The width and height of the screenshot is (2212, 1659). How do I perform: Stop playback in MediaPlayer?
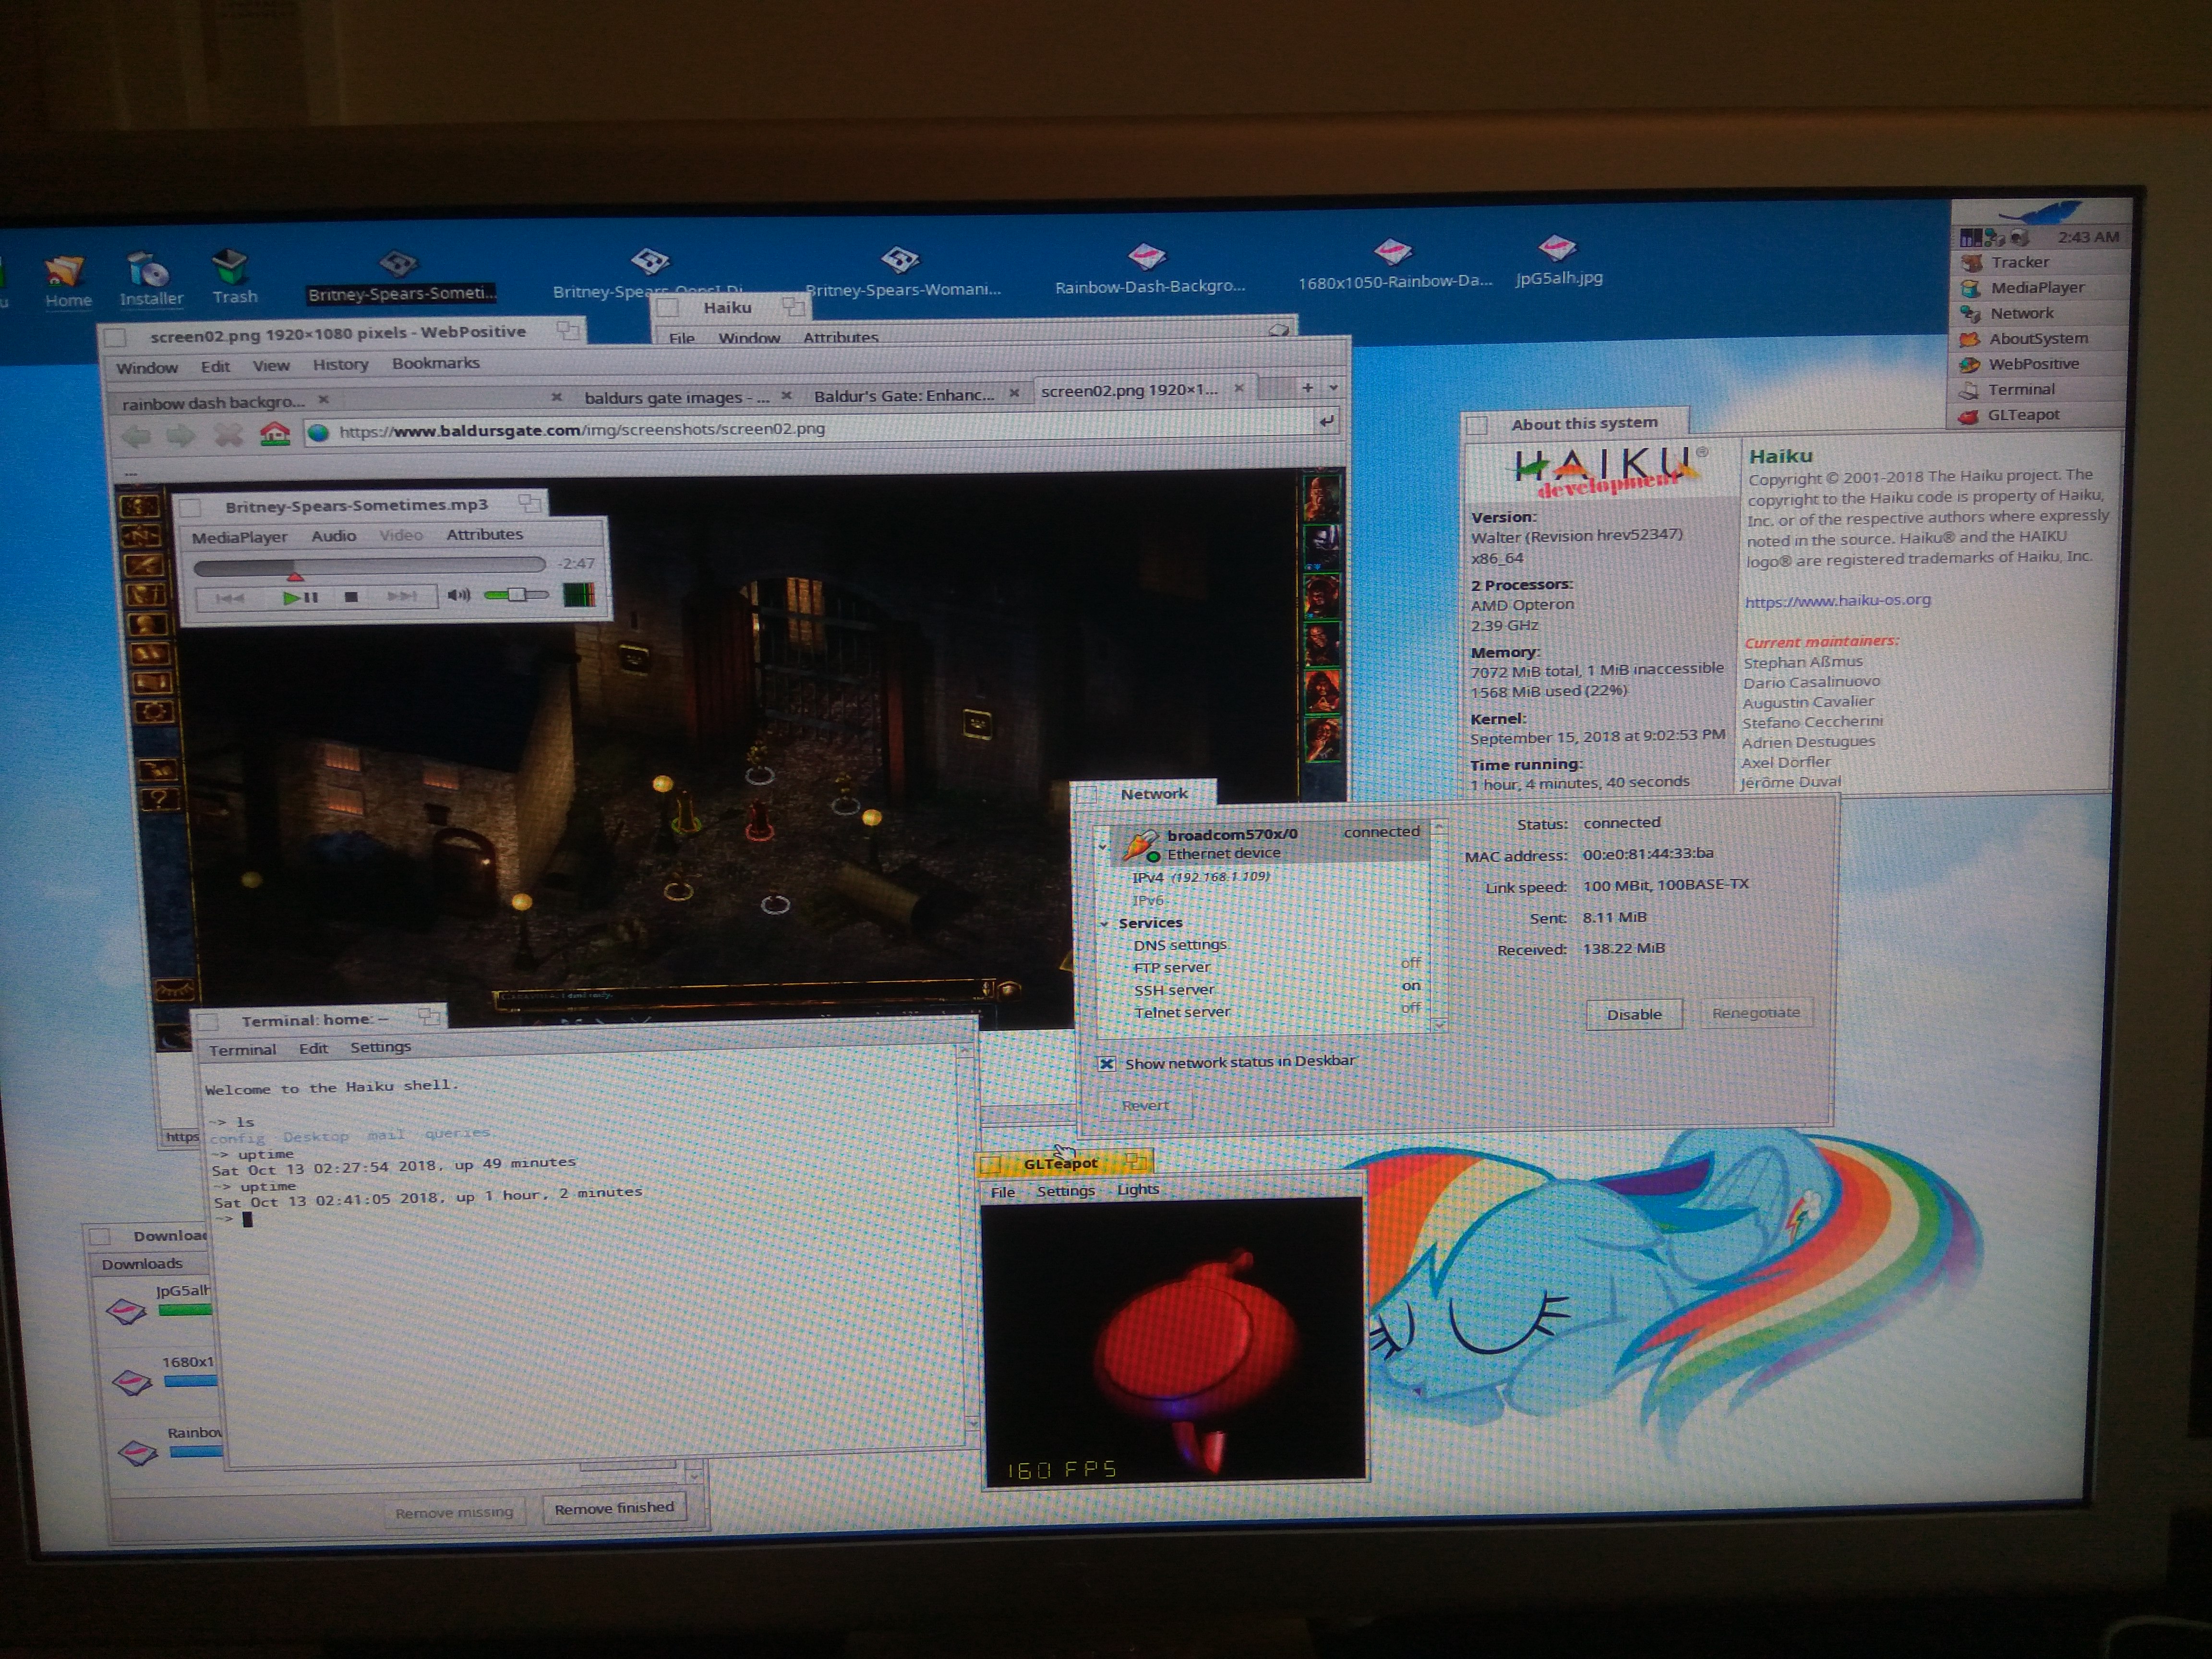pyautogui.click(x=351, y=597)
